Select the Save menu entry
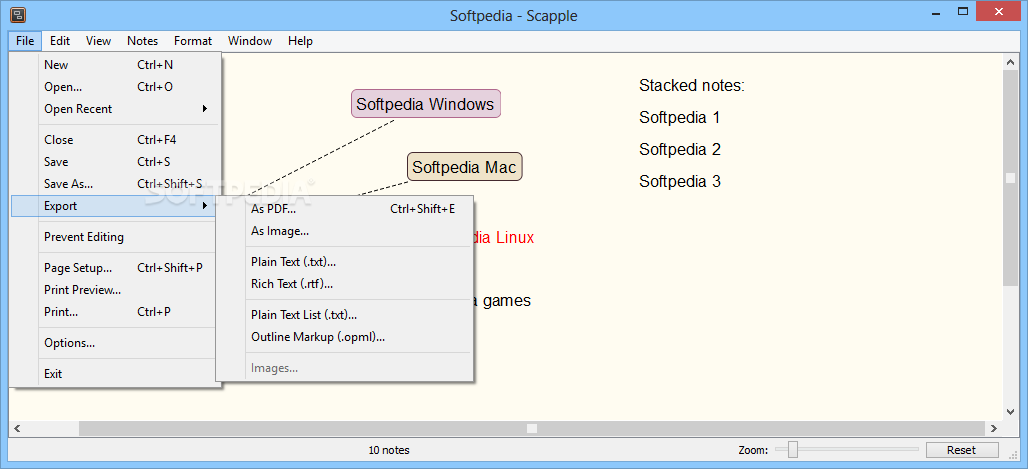The height and width of the screenshot is (469, 1028). (115, 161)
